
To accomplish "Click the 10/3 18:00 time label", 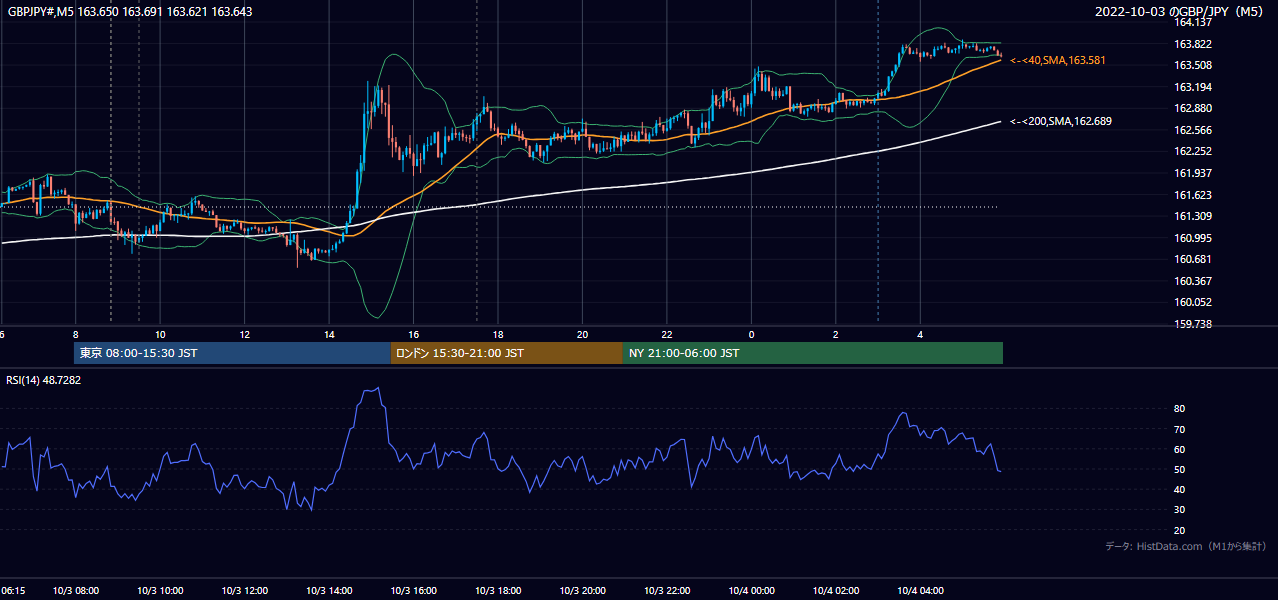I will (x=499, y=591).
